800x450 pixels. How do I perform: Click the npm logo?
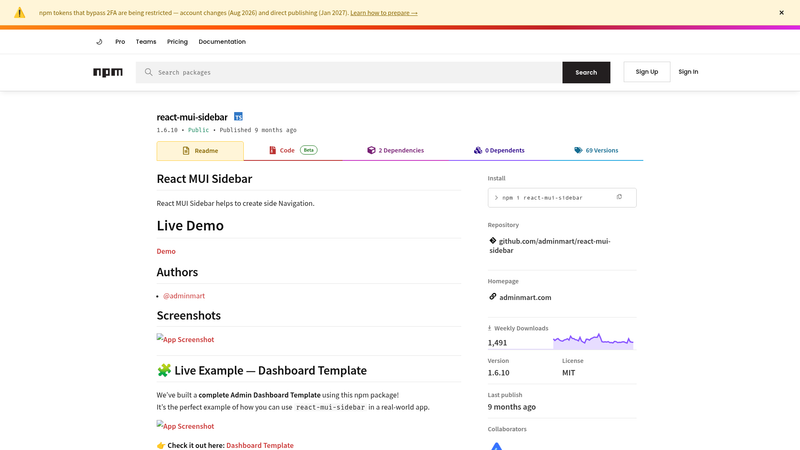click(108, 72)
